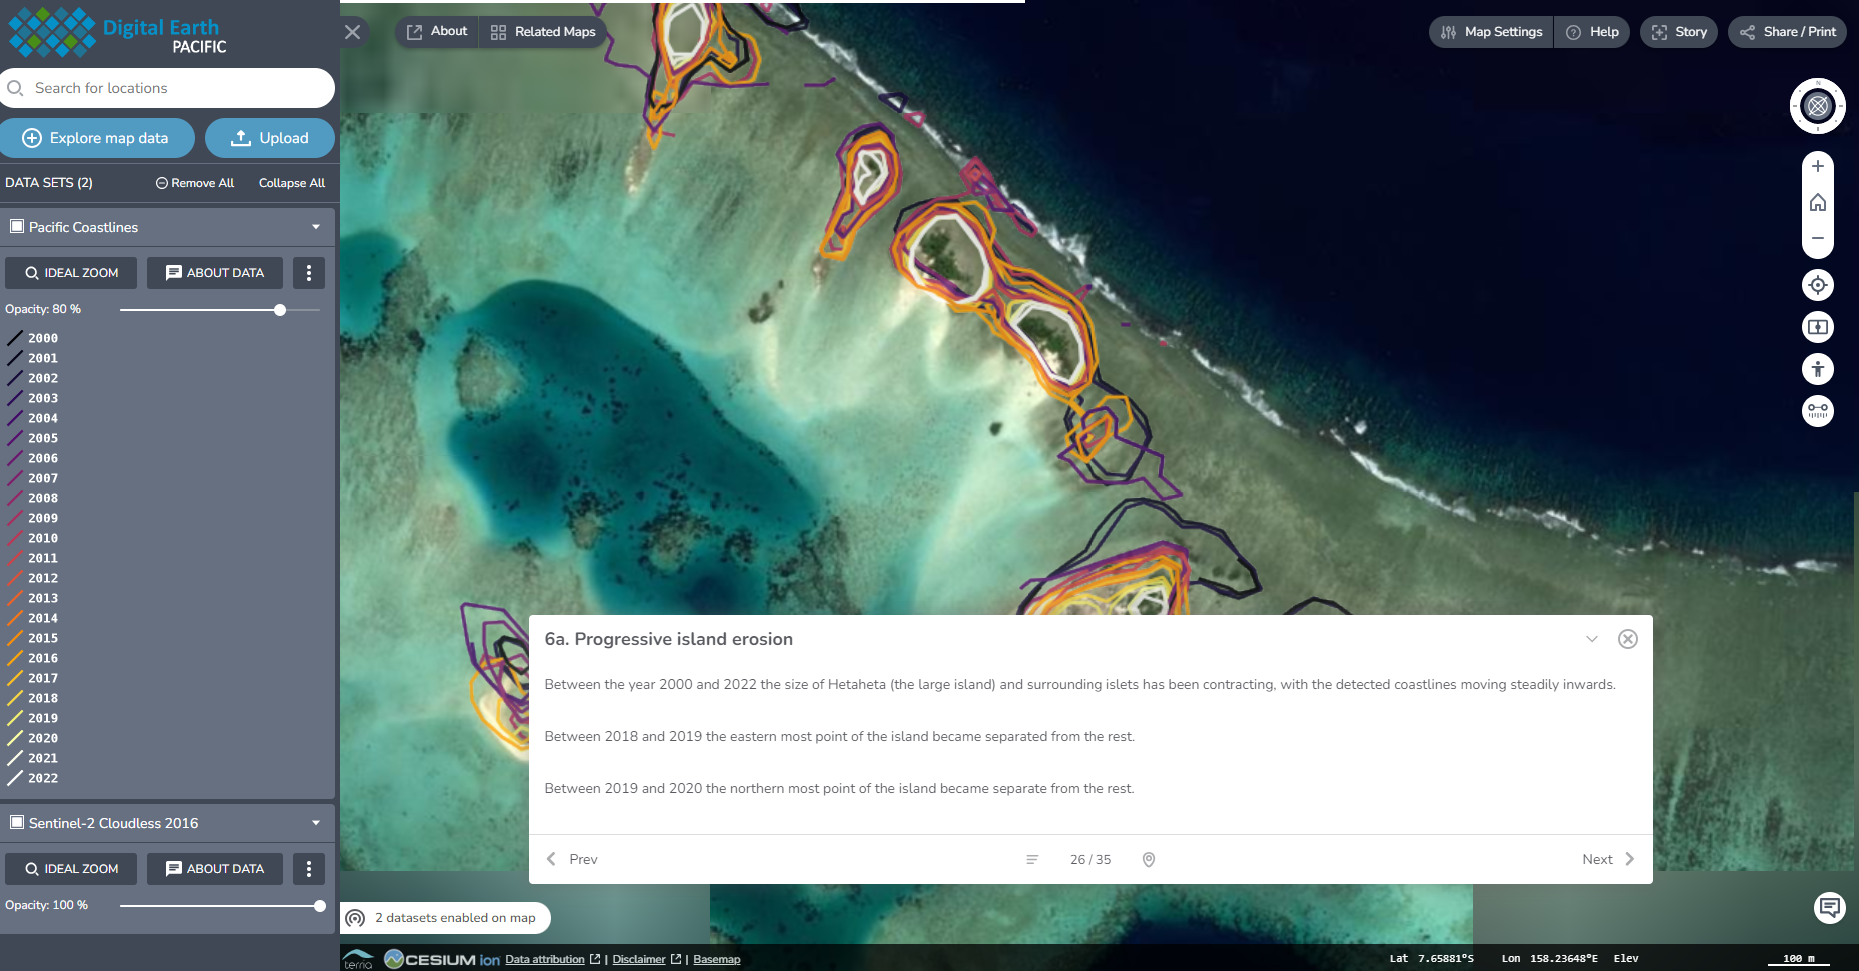The width and height of the screenshot is (1859, 971).
Task: Open the Data attribution link
Action: pos(545,960)
